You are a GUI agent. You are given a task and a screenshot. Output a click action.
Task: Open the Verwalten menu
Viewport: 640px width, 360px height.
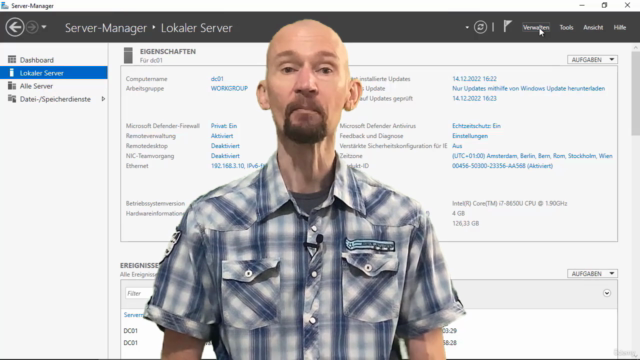point(536,27)
